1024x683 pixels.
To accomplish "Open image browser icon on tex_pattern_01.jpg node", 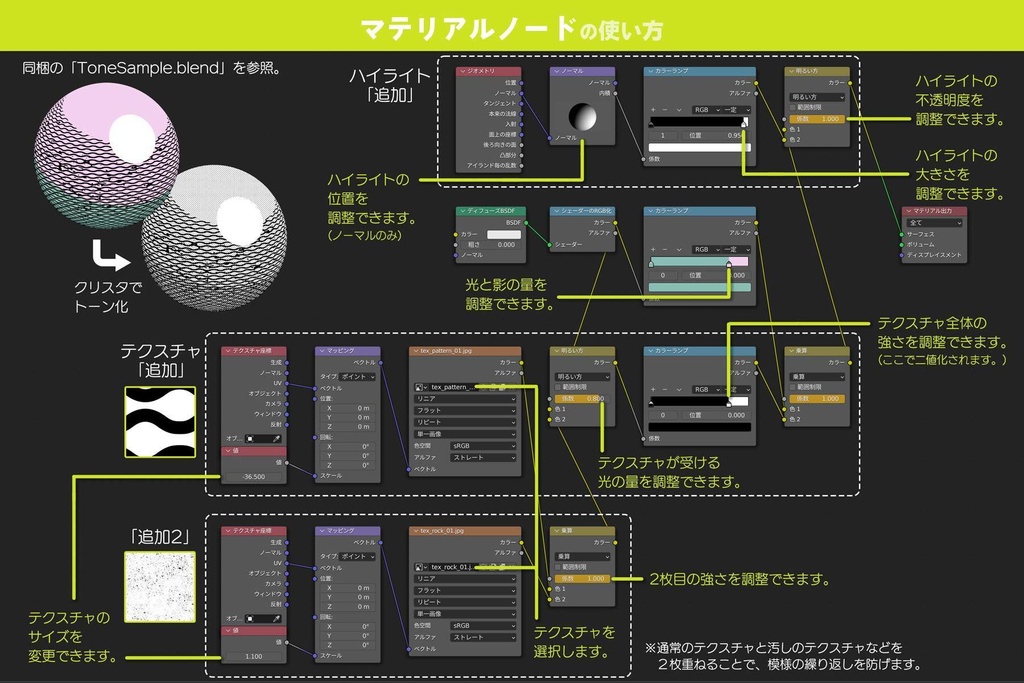I will [x=420, y=387].
